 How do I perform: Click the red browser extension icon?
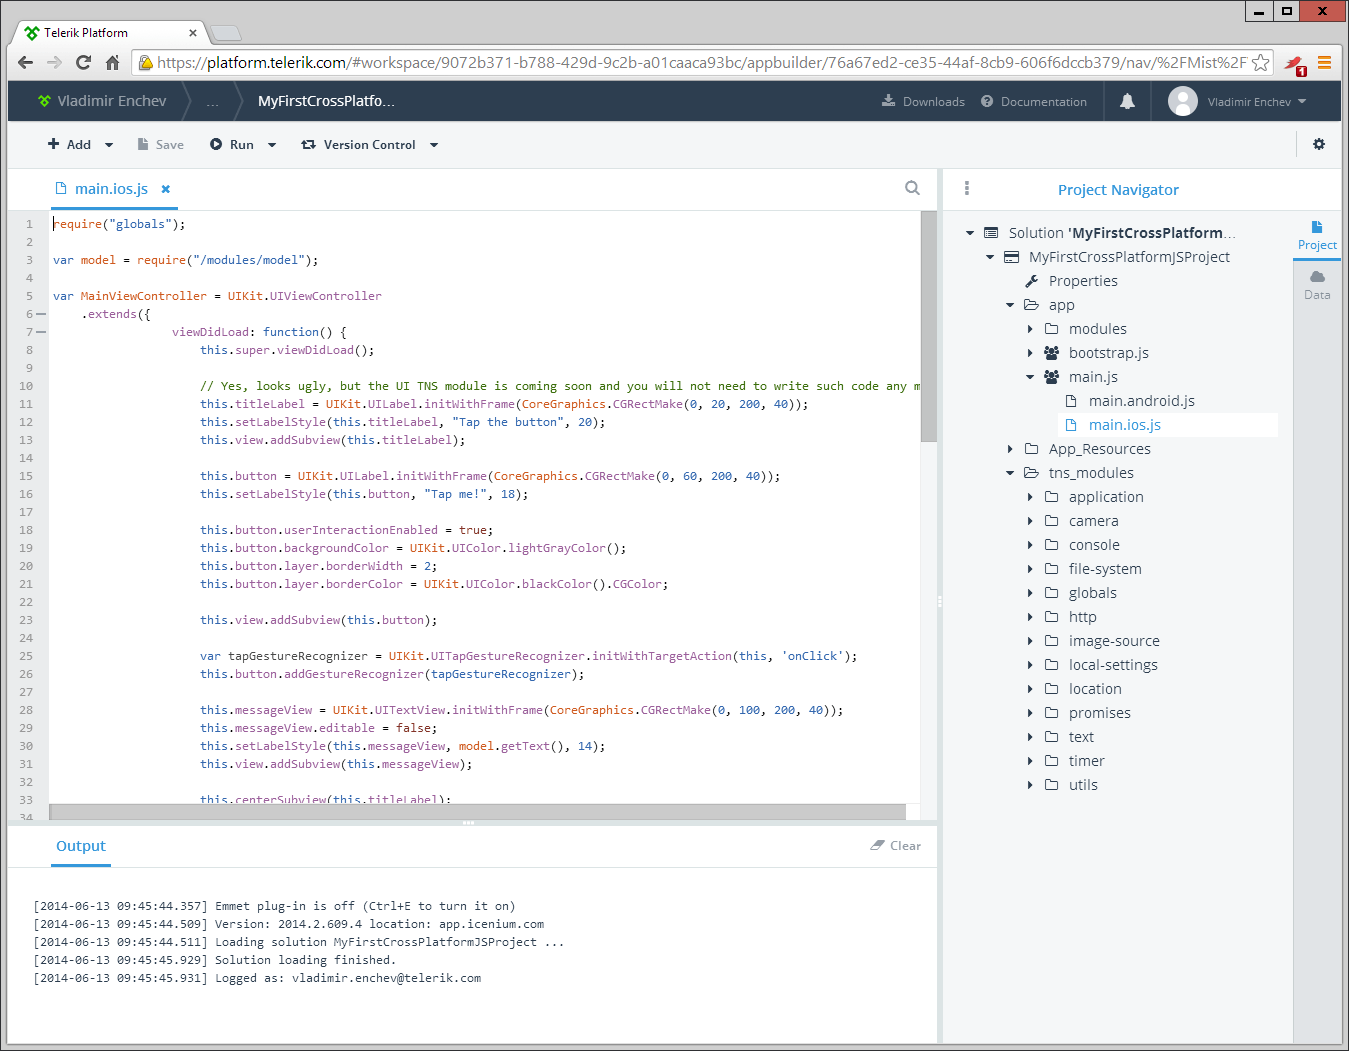pyautogui.click(x=1295, y=64)
